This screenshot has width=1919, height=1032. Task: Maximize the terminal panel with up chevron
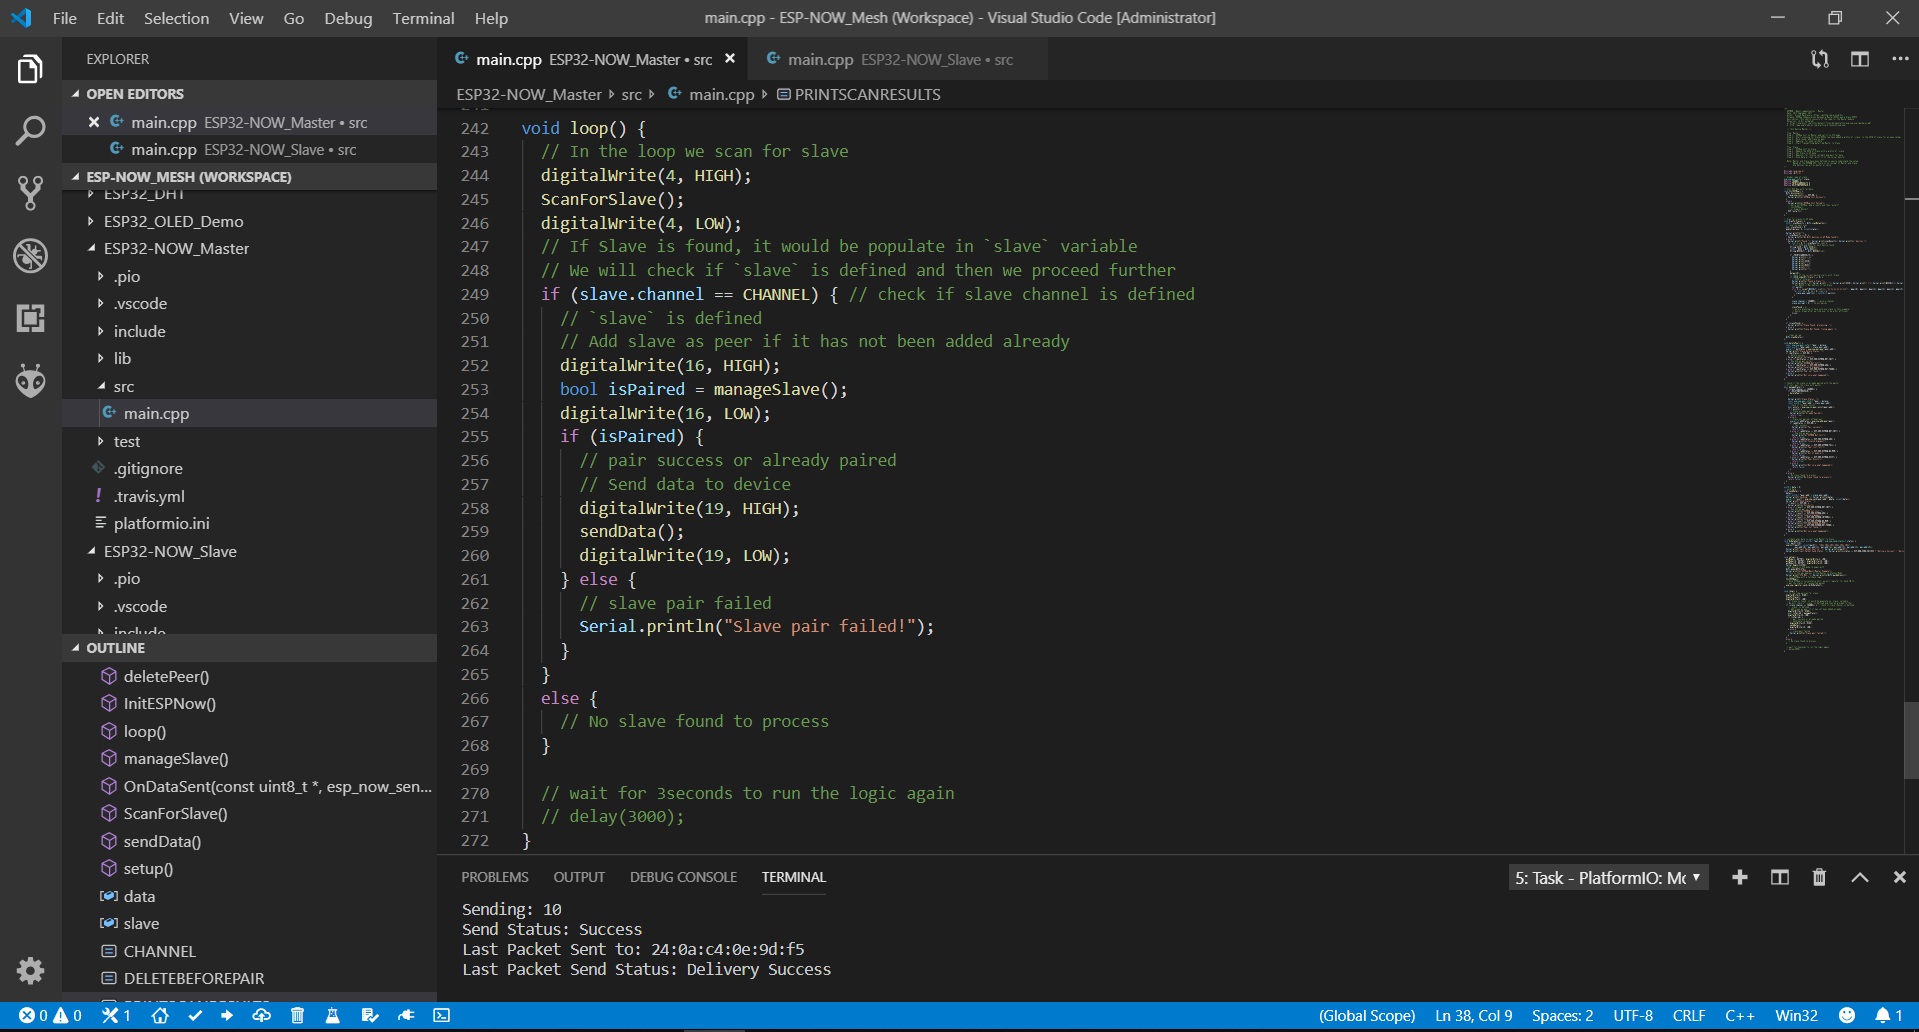1859,877
